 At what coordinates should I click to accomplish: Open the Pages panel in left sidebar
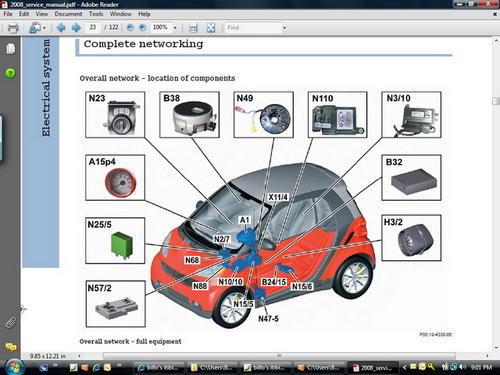pos(10,49)
